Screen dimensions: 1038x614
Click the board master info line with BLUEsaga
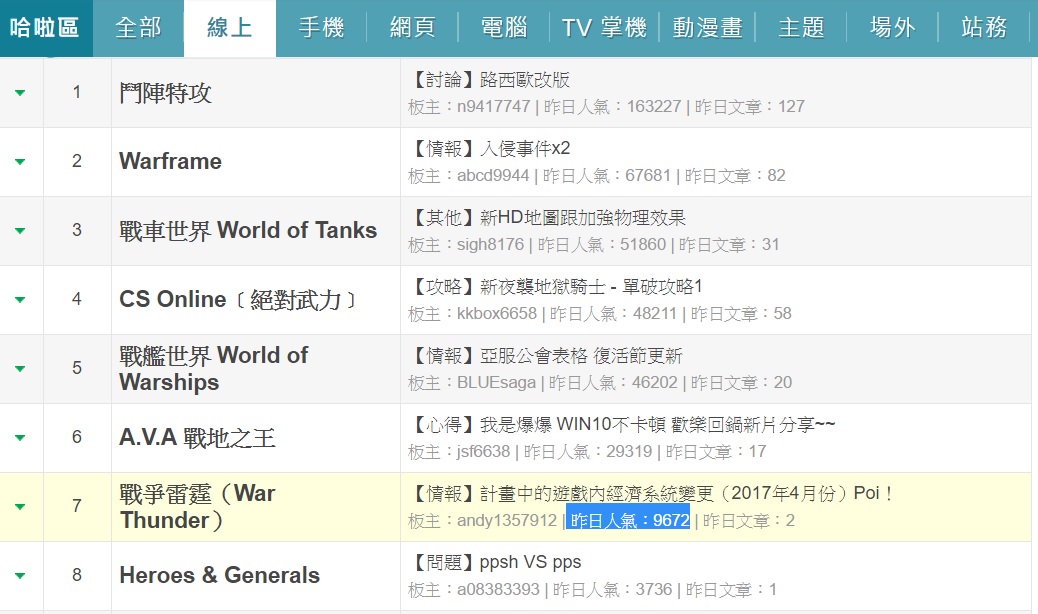[x=599, y=382]
